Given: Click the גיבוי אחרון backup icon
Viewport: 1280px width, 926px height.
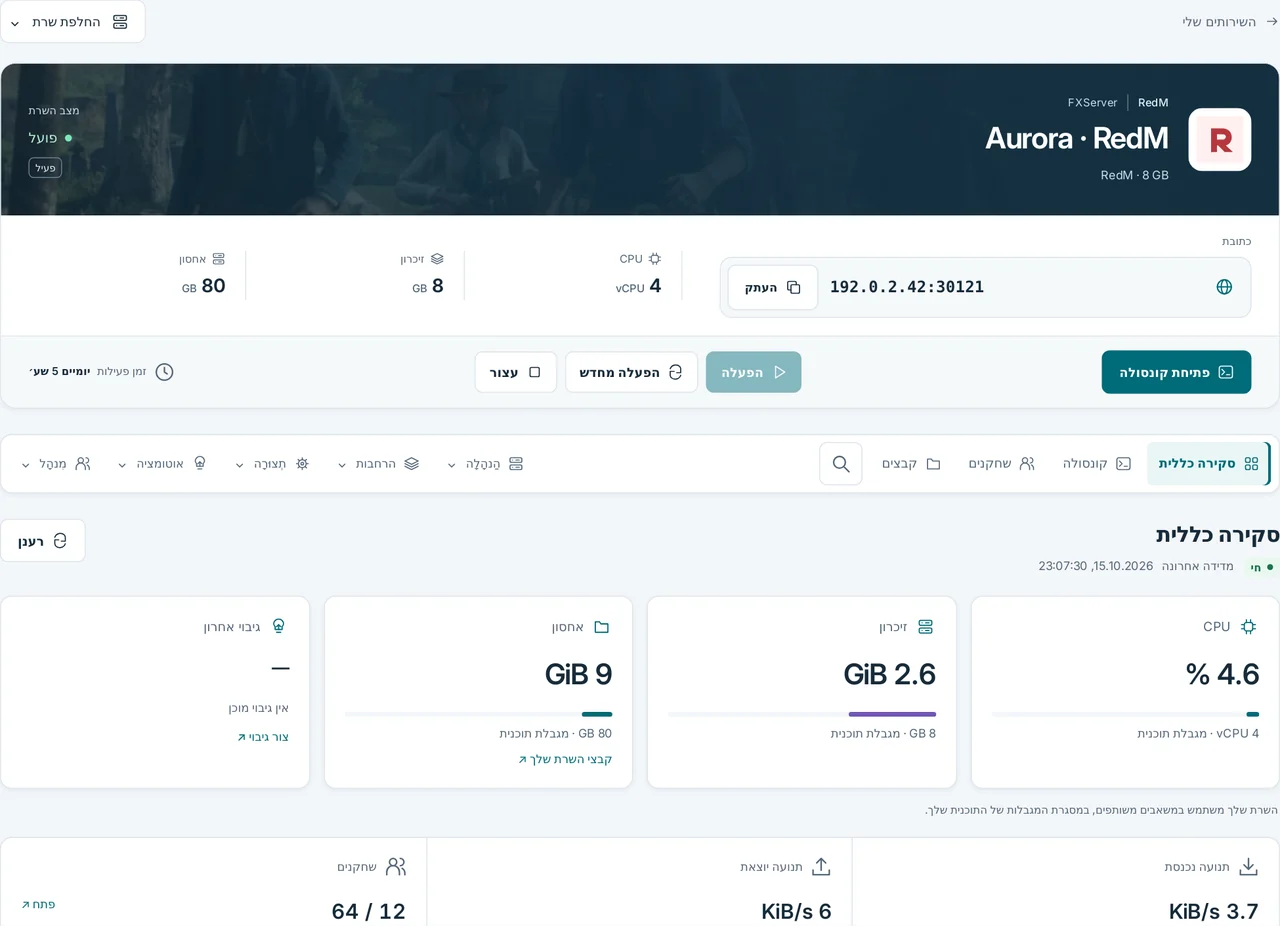Looking at the screenshot, I should point(279,627).
